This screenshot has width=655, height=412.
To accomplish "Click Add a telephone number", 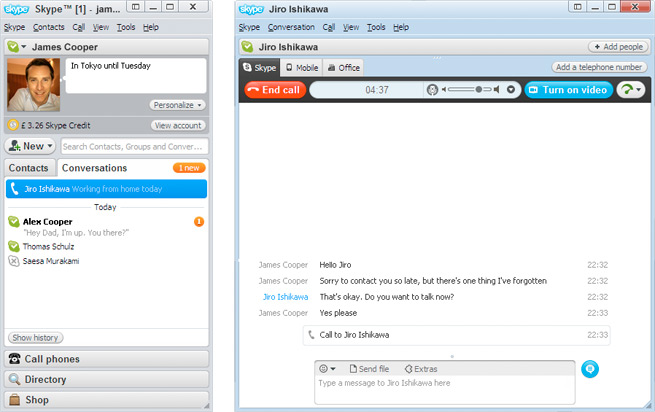I will tap(599, 67).
